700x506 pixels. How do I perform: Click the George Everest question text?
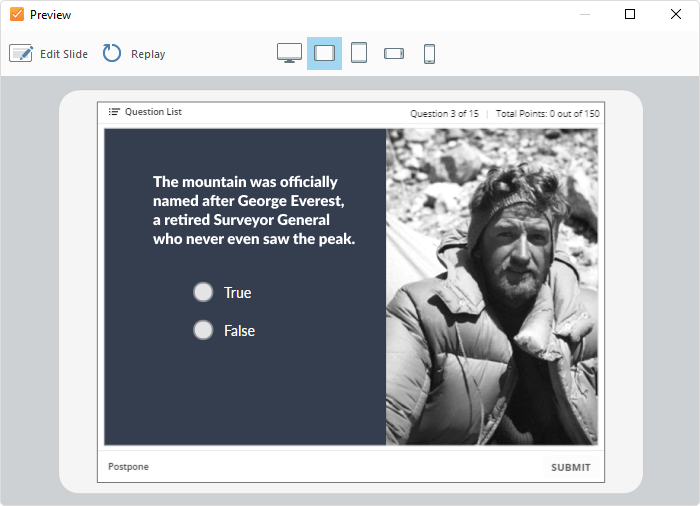(254, 210)
